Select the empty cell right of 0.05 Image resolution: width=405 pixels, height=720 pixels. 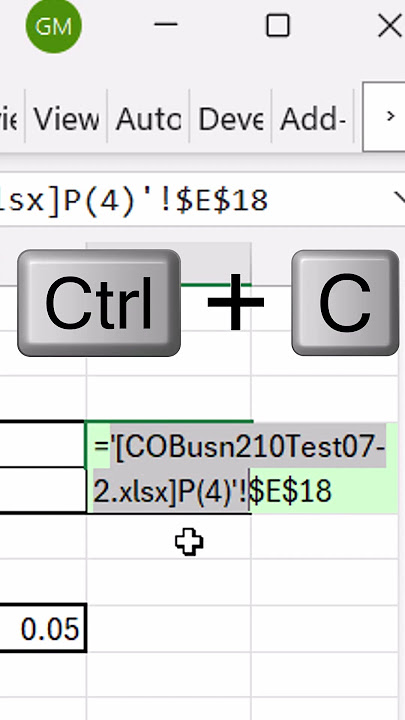(x=169, y=629)
